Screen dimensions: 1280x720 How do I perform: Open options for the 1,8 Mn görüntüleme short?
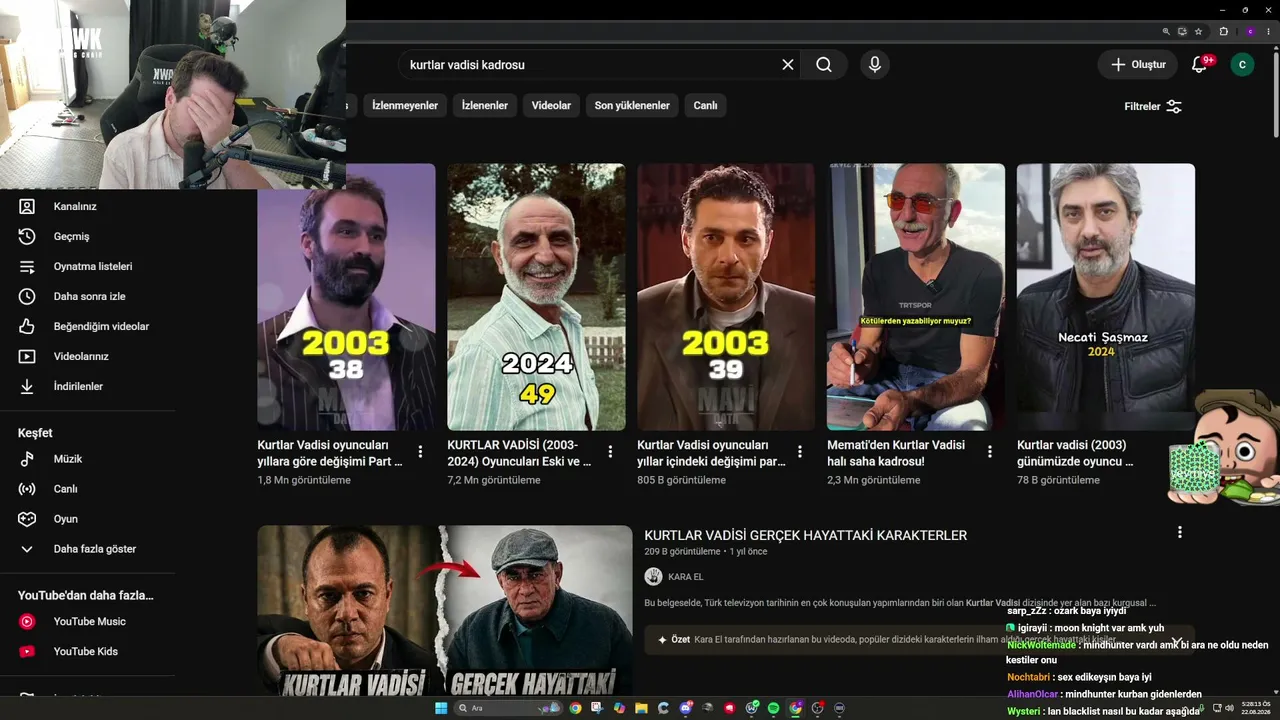point(420,452)
